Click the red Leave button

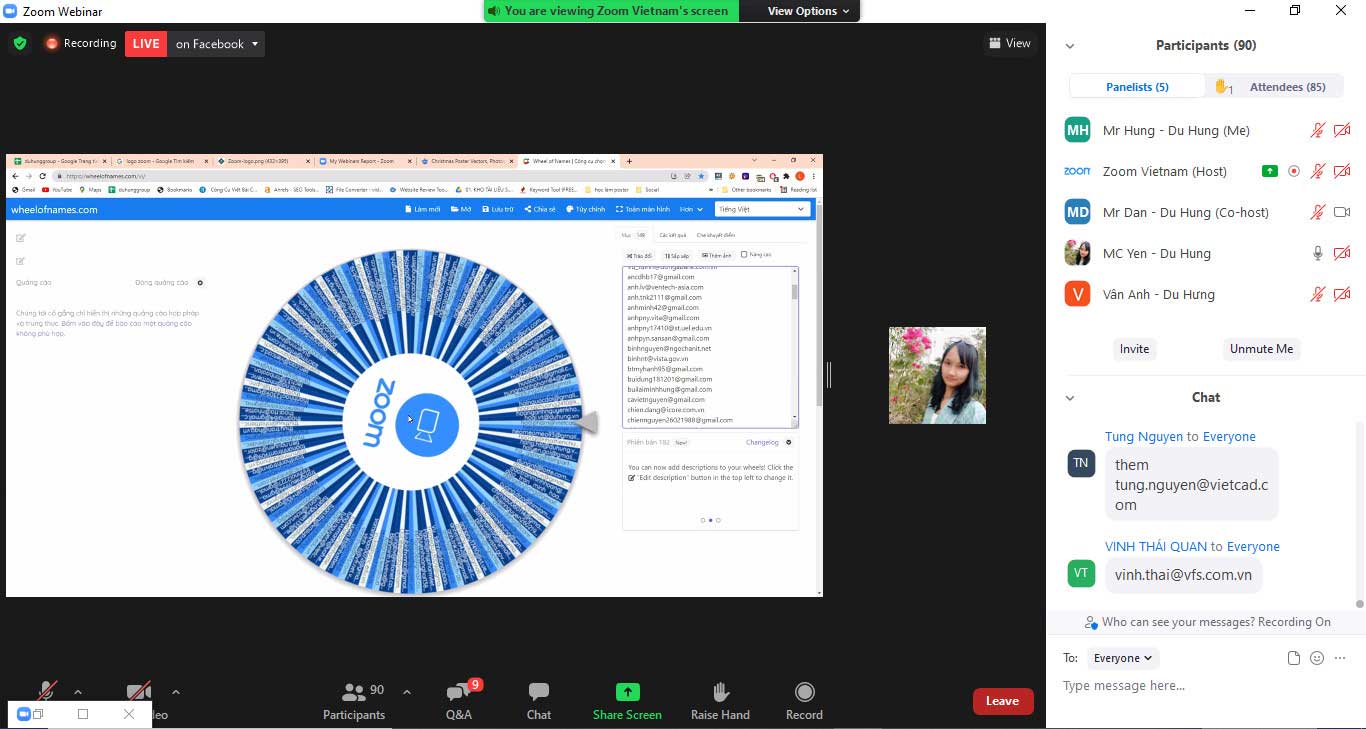(x=1003, y=701)
